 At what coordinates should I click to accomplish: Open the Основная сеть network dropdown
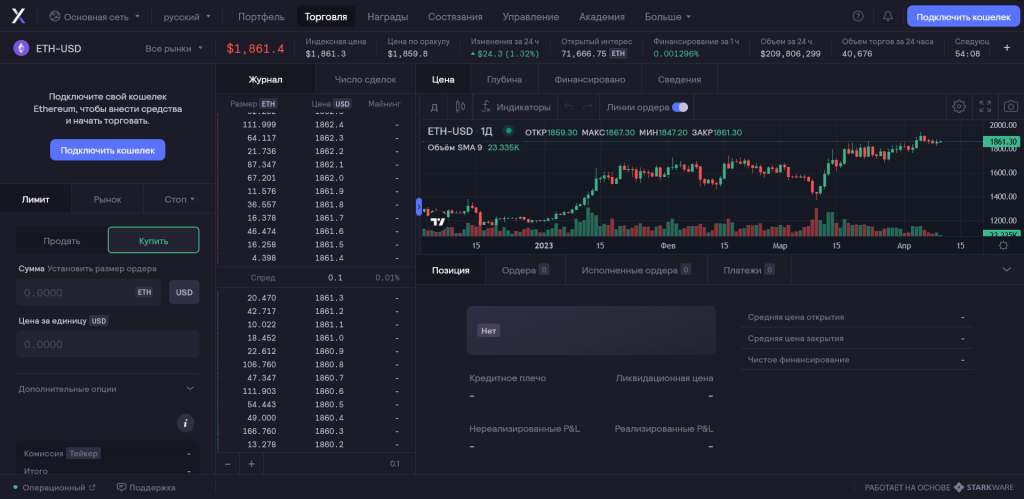point(94,17)
